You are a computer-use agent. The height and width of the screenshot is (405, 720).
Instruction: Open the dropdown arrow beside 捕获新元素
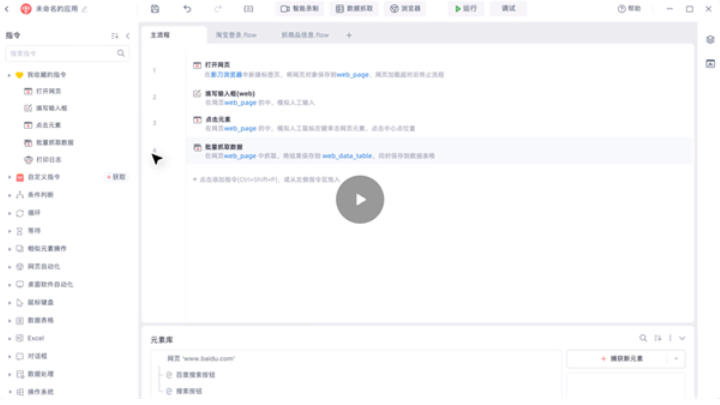click(678, 358)
